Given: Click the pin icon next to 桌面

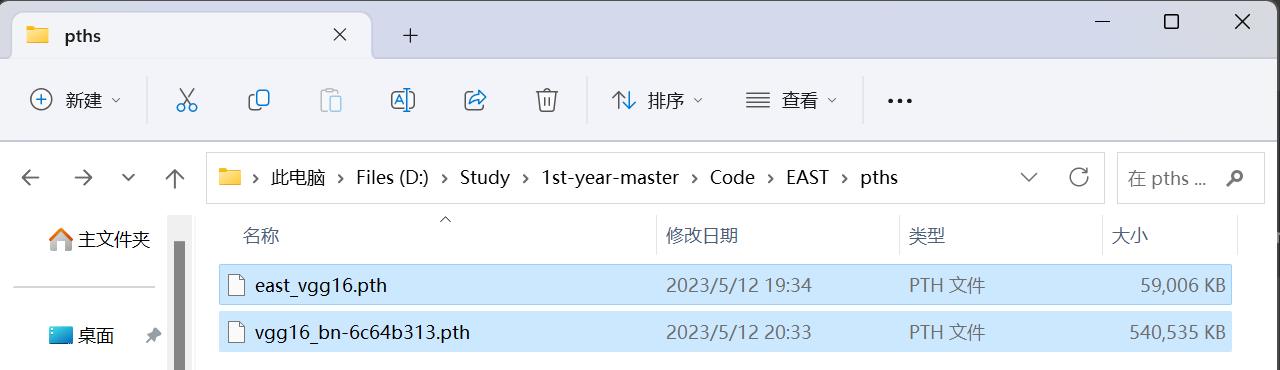Looking at the screenshot, I should (x=153, y=336).
